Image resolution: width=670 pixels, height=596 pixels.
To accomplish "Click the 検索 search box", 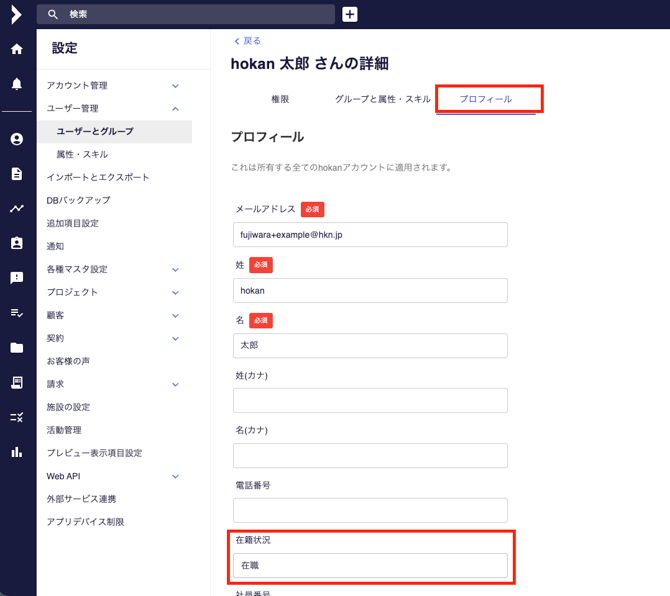I will 190,15.
